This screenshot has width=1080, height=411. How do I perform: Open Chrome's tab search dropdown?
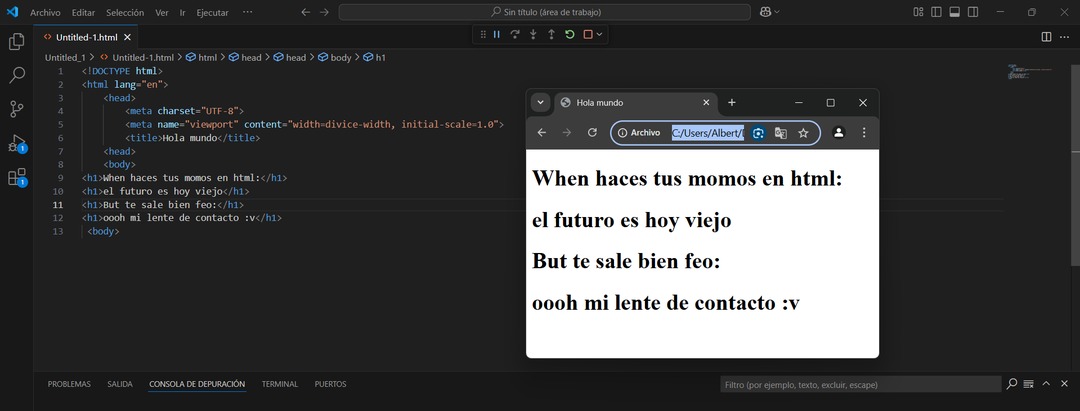tap(541, 103)
